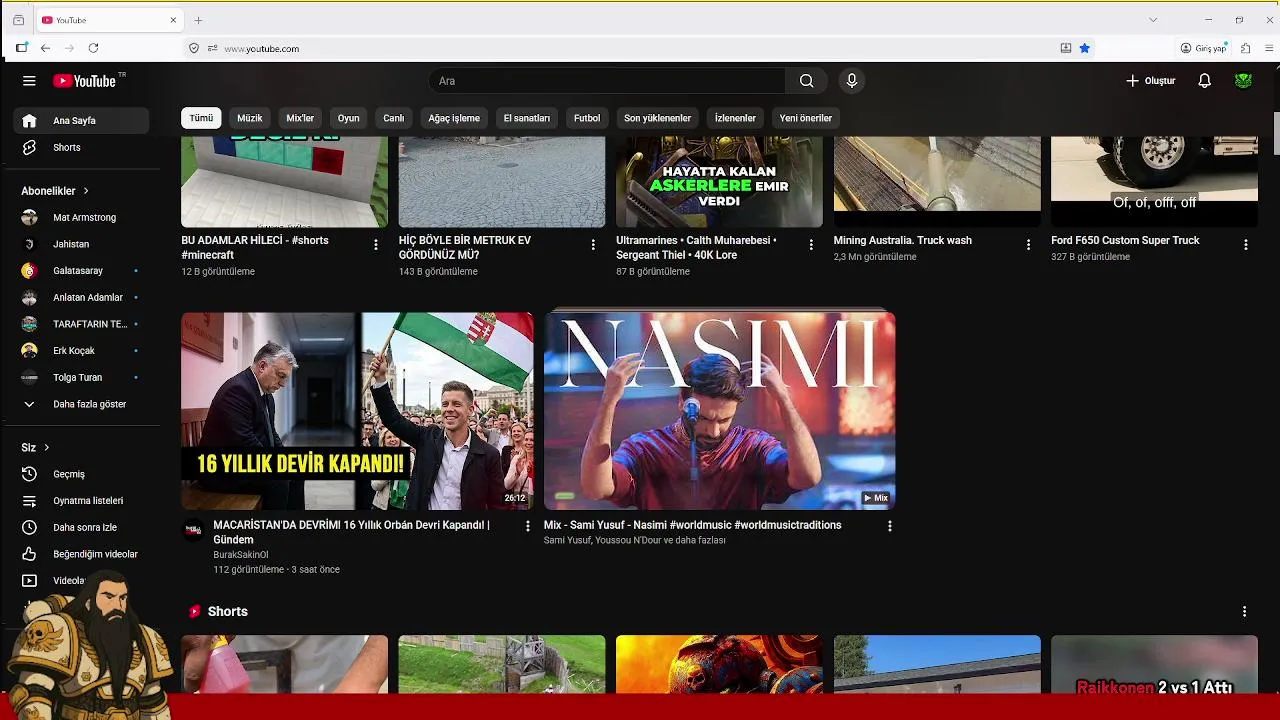This screenshot has height=720, width=1280.
Task: Open the Mining Australia Truck wash title
Action: 902,241
